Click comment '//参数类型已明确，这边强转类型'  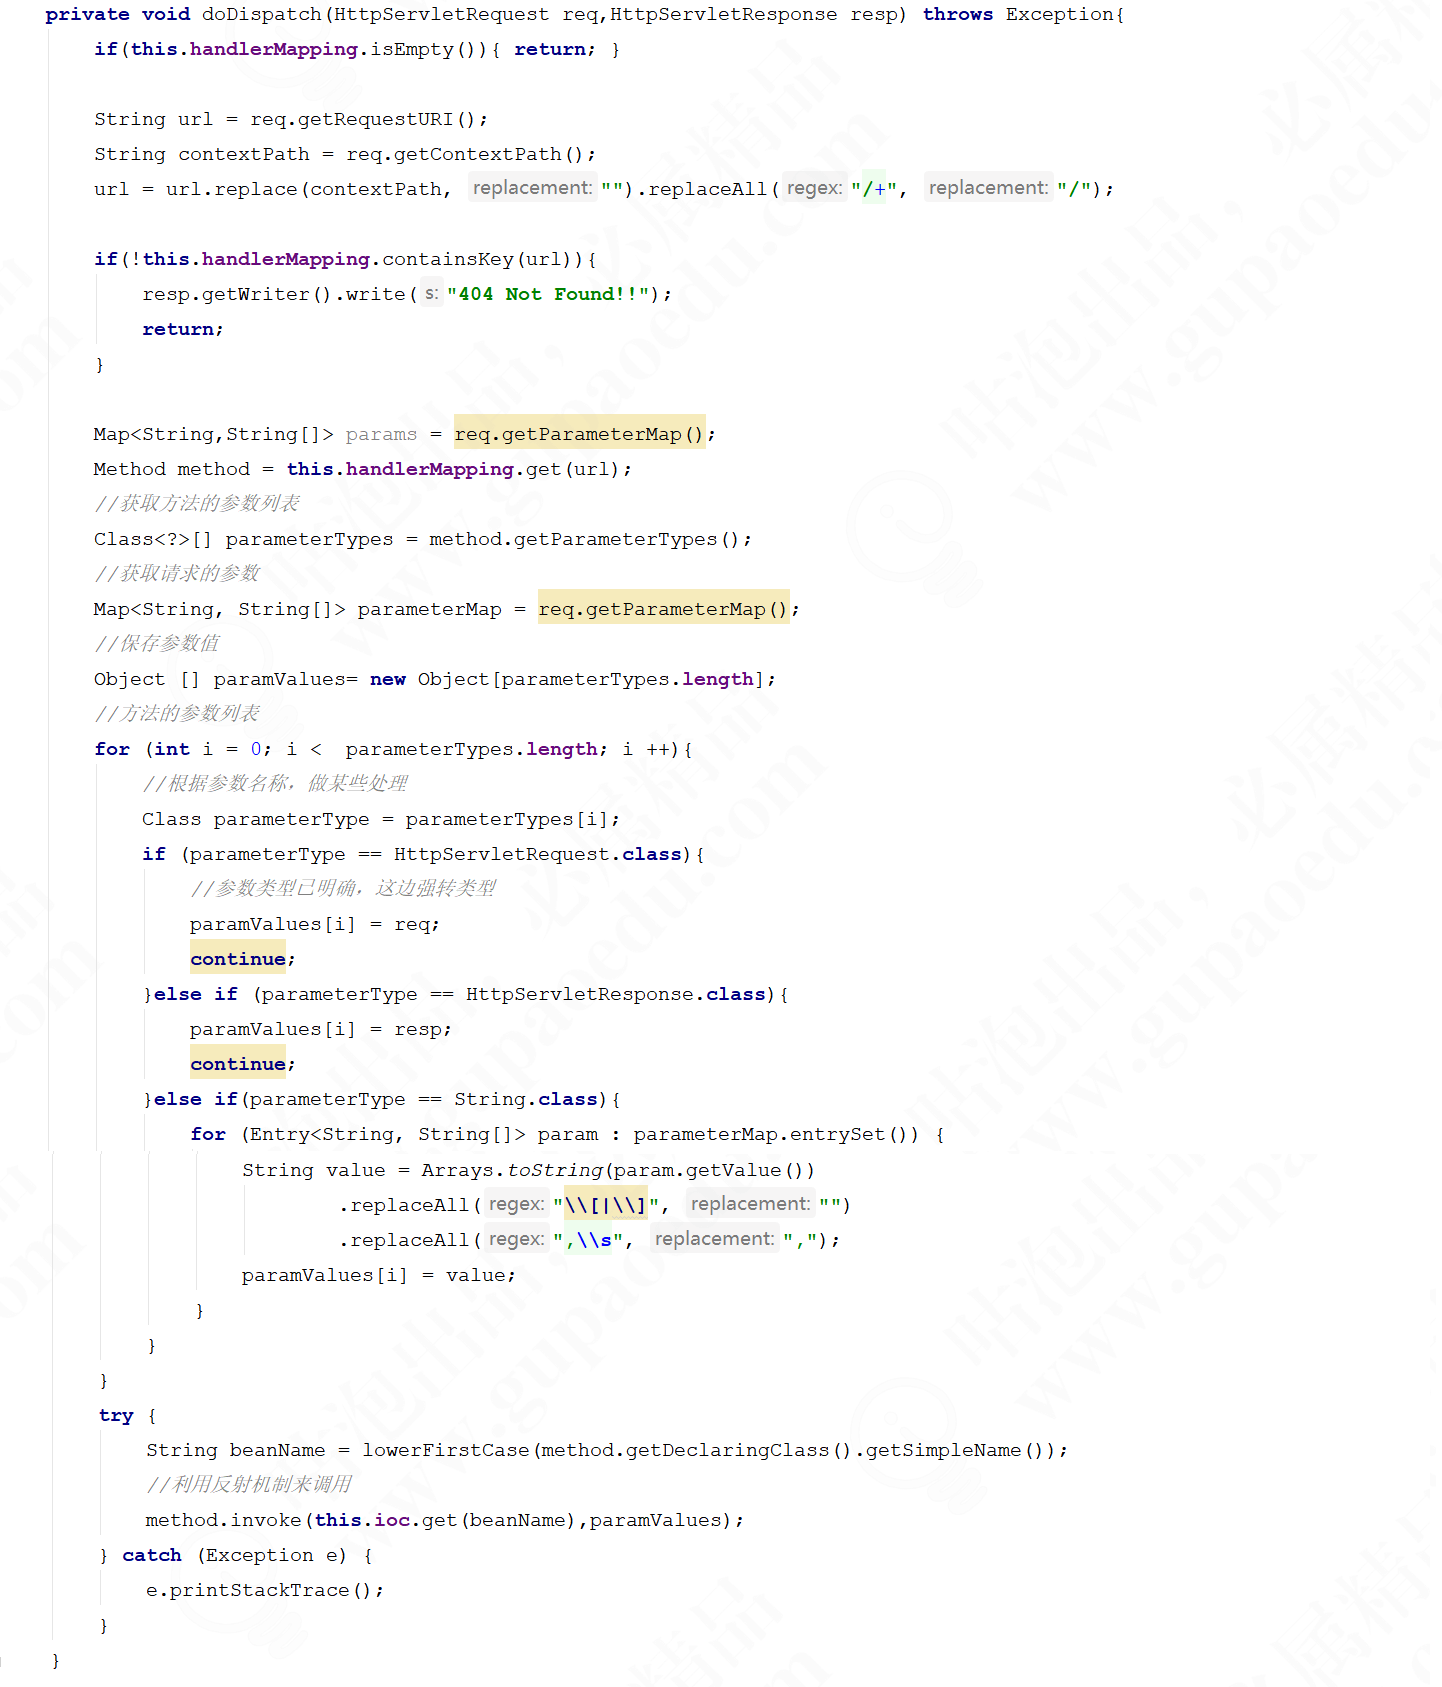(343, 889)
